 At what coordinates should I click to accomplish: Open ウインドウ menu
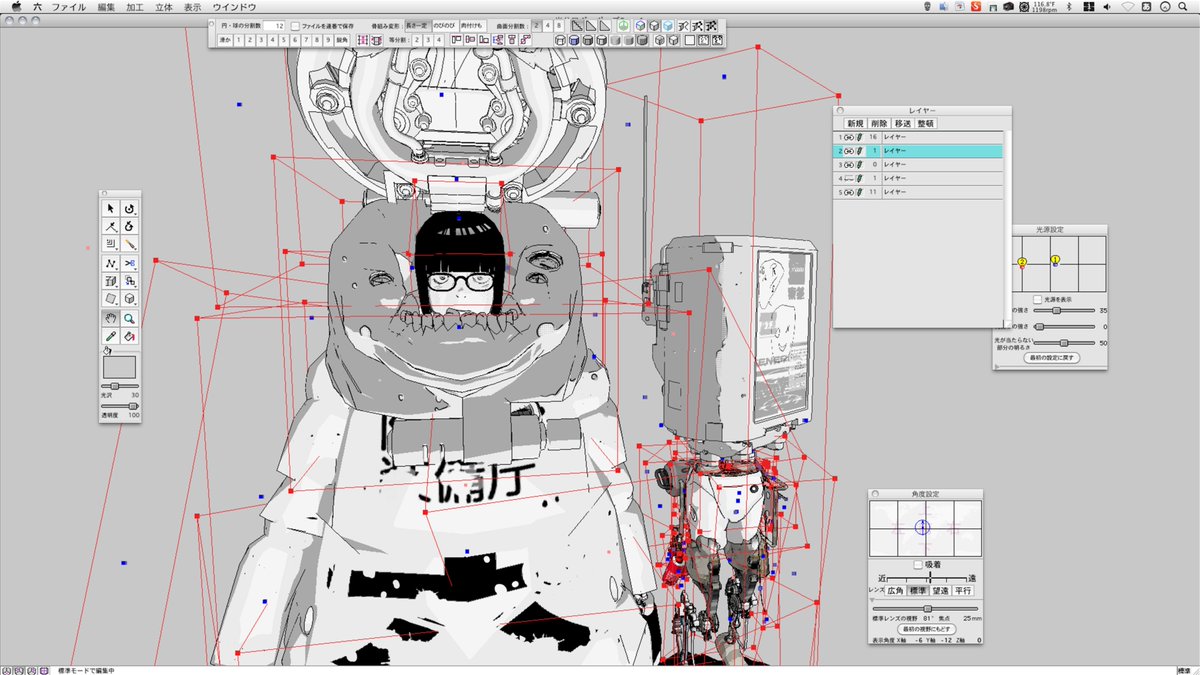point(234,6)
